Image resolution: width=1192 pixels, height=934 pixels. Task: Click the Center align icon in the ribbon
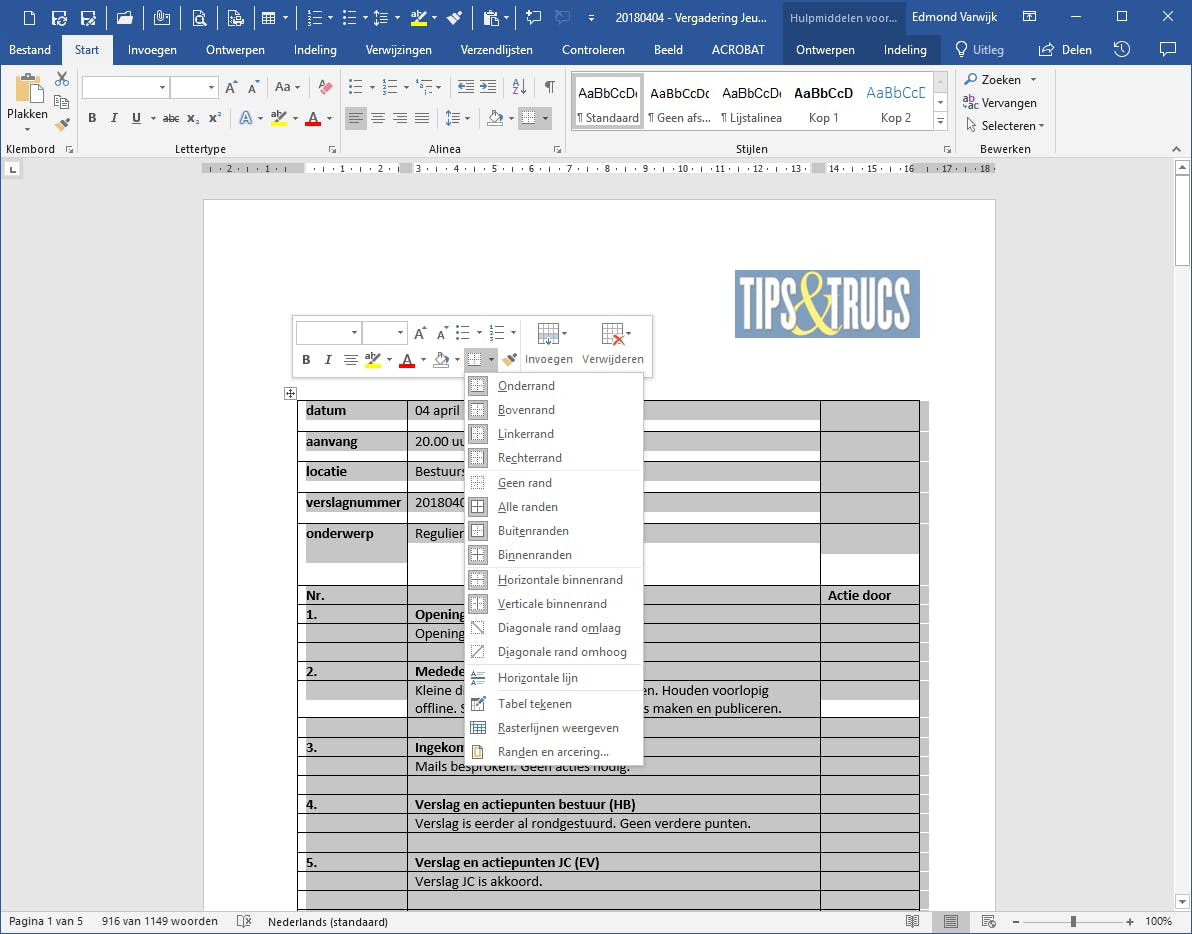[378, 118]
